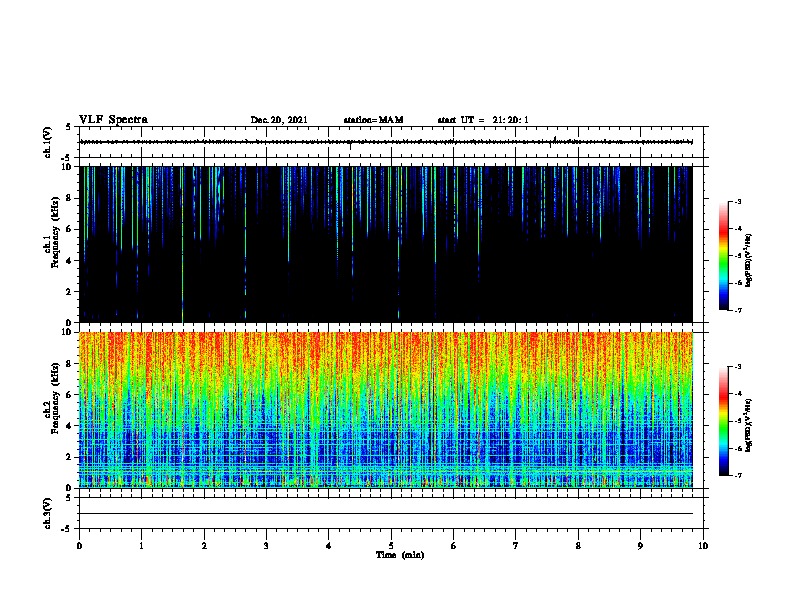Click the "-3" value atop ch.1 colorbar
Screen dimensions: 792x612
coord(738,202)
